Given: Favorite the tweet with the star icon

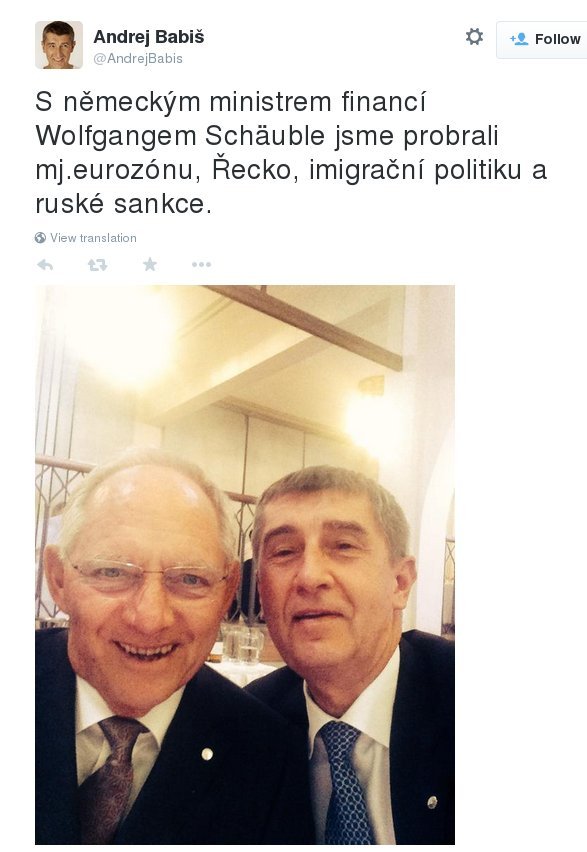Looking at the screenshot, I should pyautogui.click(x=149, y=265).
